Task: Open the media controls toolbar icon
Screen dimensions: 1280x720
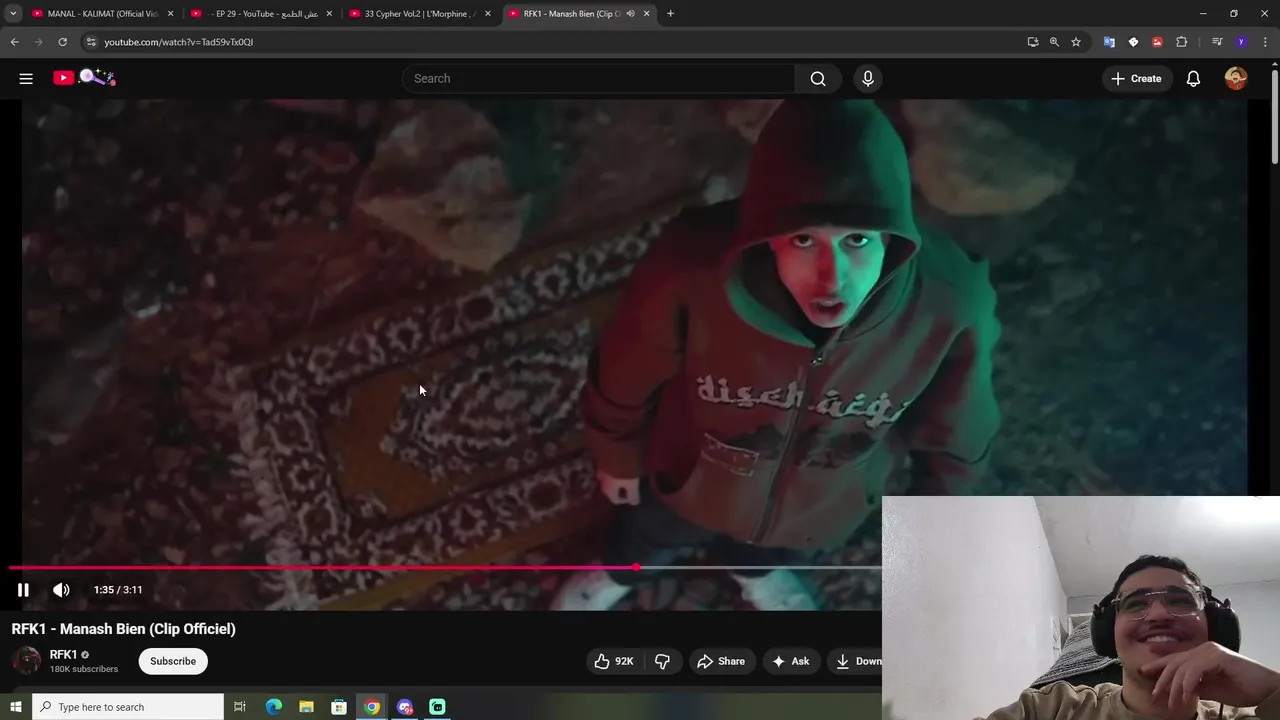Action: (1217, 42)
